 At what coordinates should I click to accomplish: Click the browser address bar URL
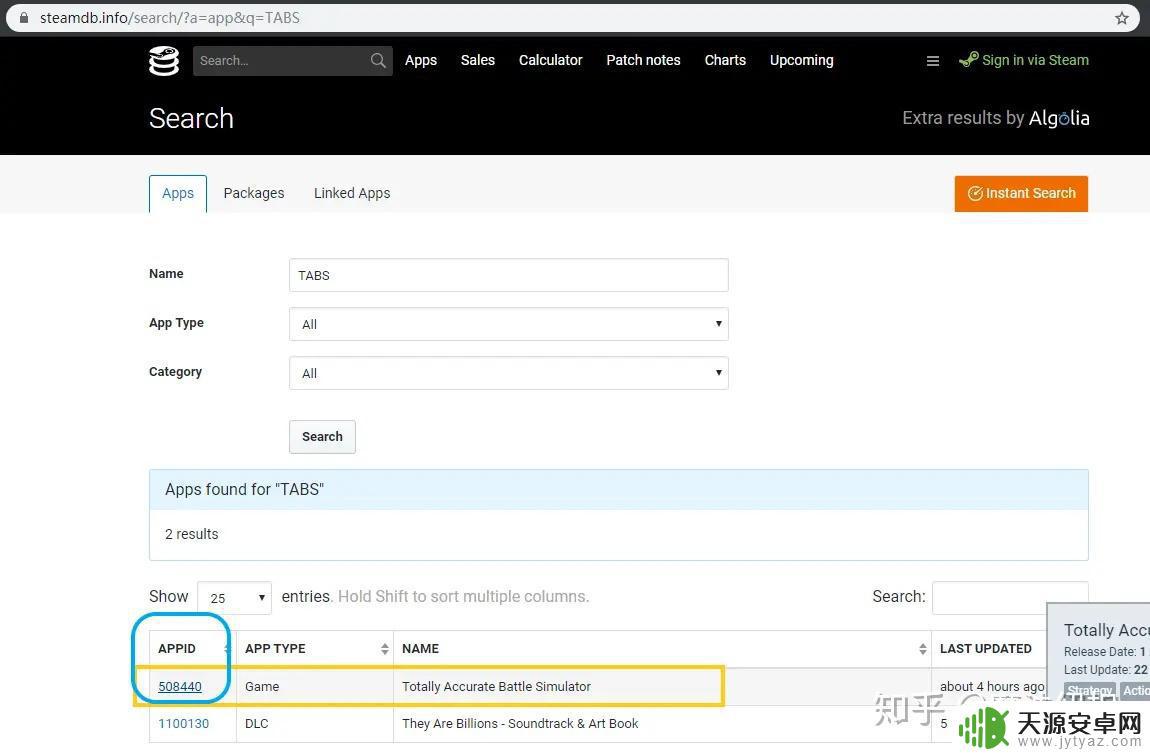[x=169, y=18]
